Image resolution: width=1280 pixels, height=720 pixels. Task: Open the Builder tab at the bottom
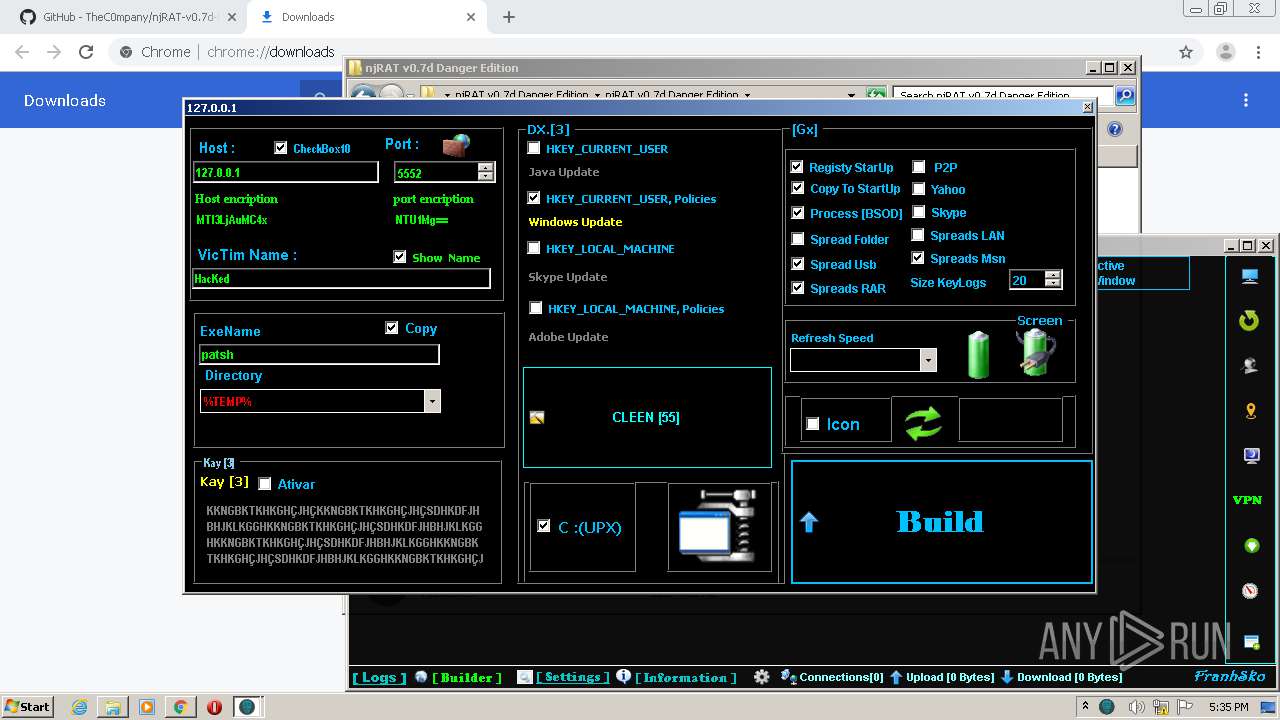tap(467, 677)
